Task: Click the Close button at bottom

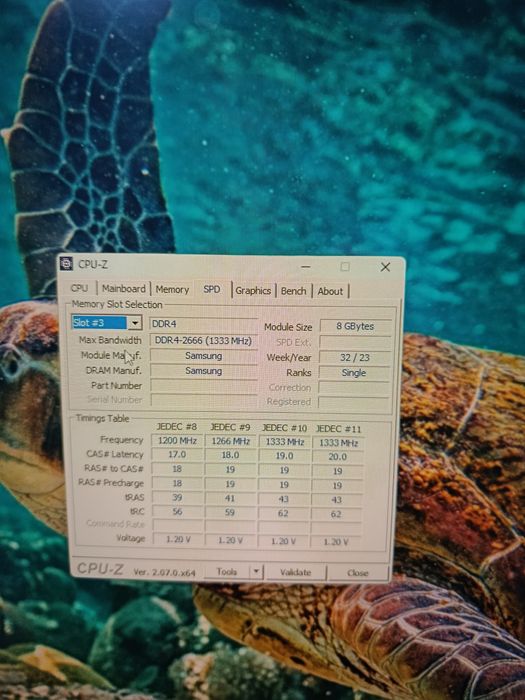Action: 358,573
